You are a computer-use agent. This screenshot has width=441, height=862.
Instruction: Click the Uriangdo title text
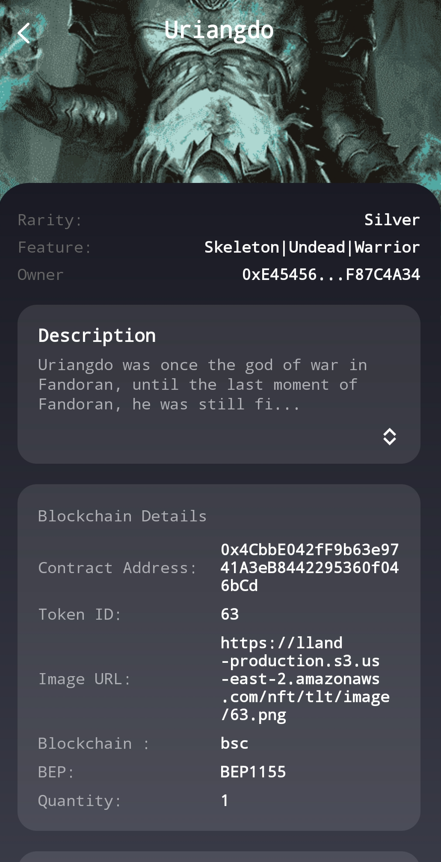(219, 30)
